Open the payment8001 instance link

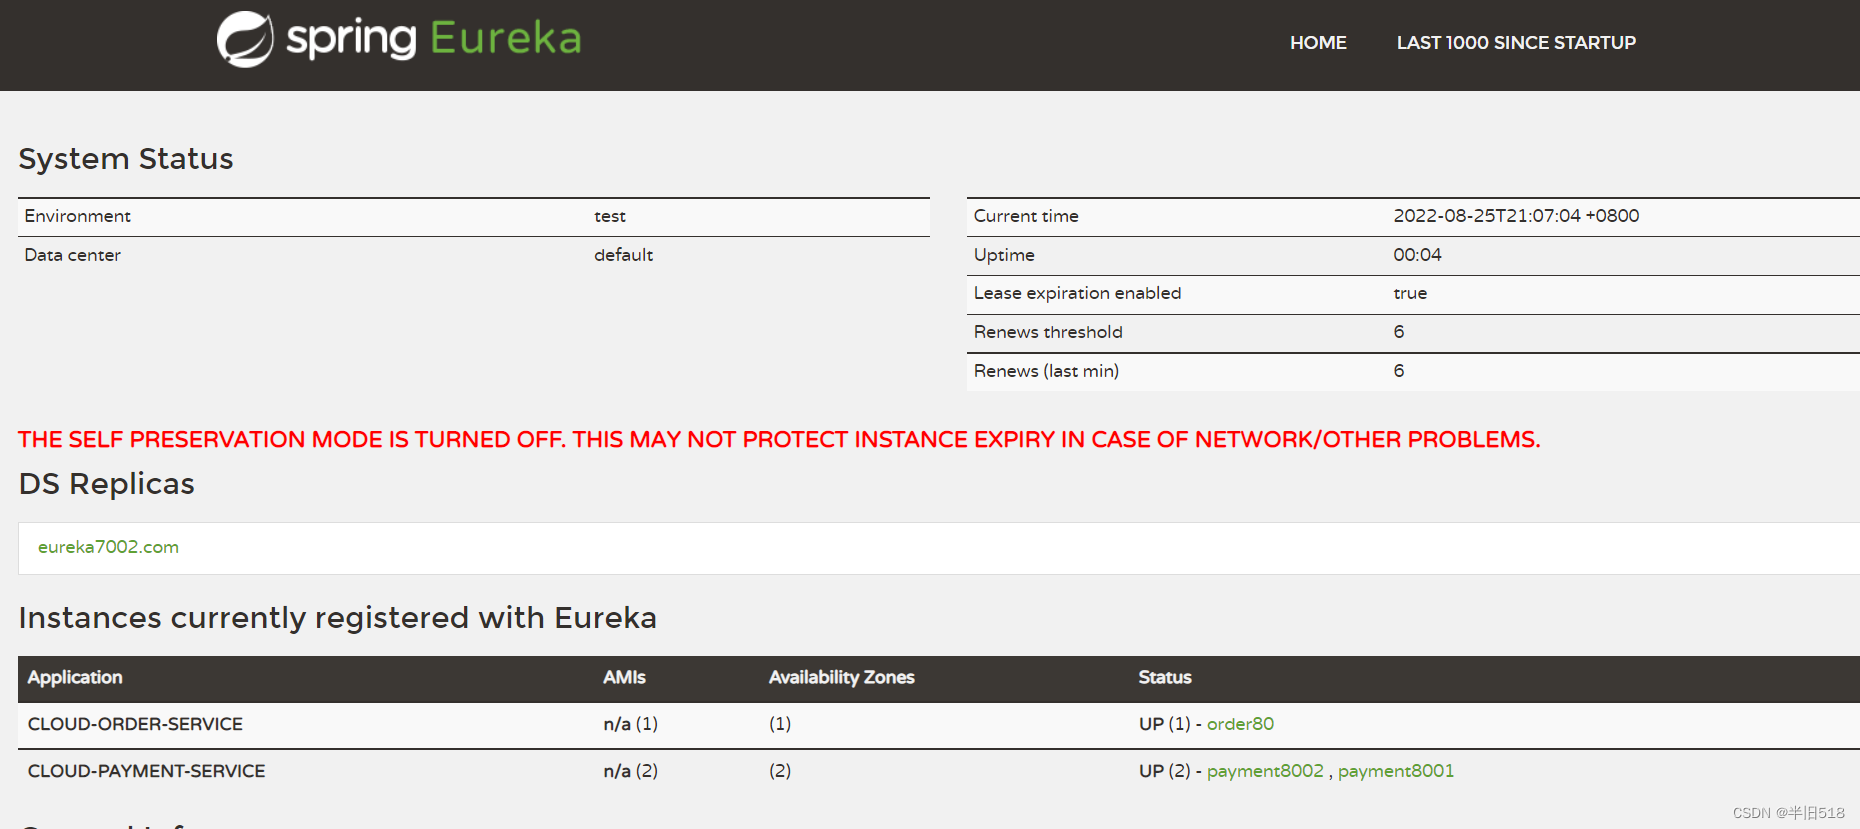click(x=1396, y=771)
